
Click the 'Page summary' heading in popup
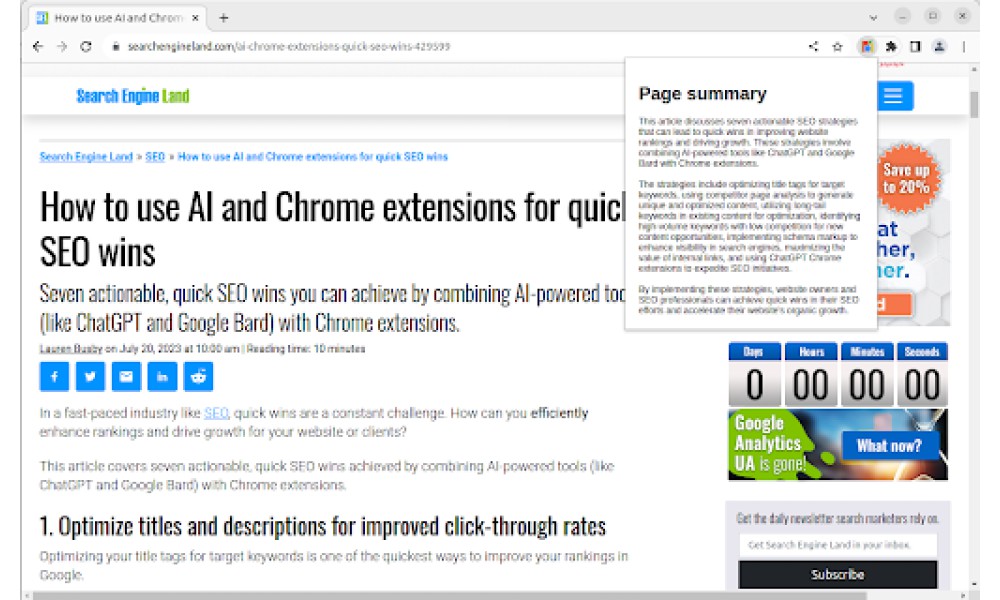[x=703, y=94]
